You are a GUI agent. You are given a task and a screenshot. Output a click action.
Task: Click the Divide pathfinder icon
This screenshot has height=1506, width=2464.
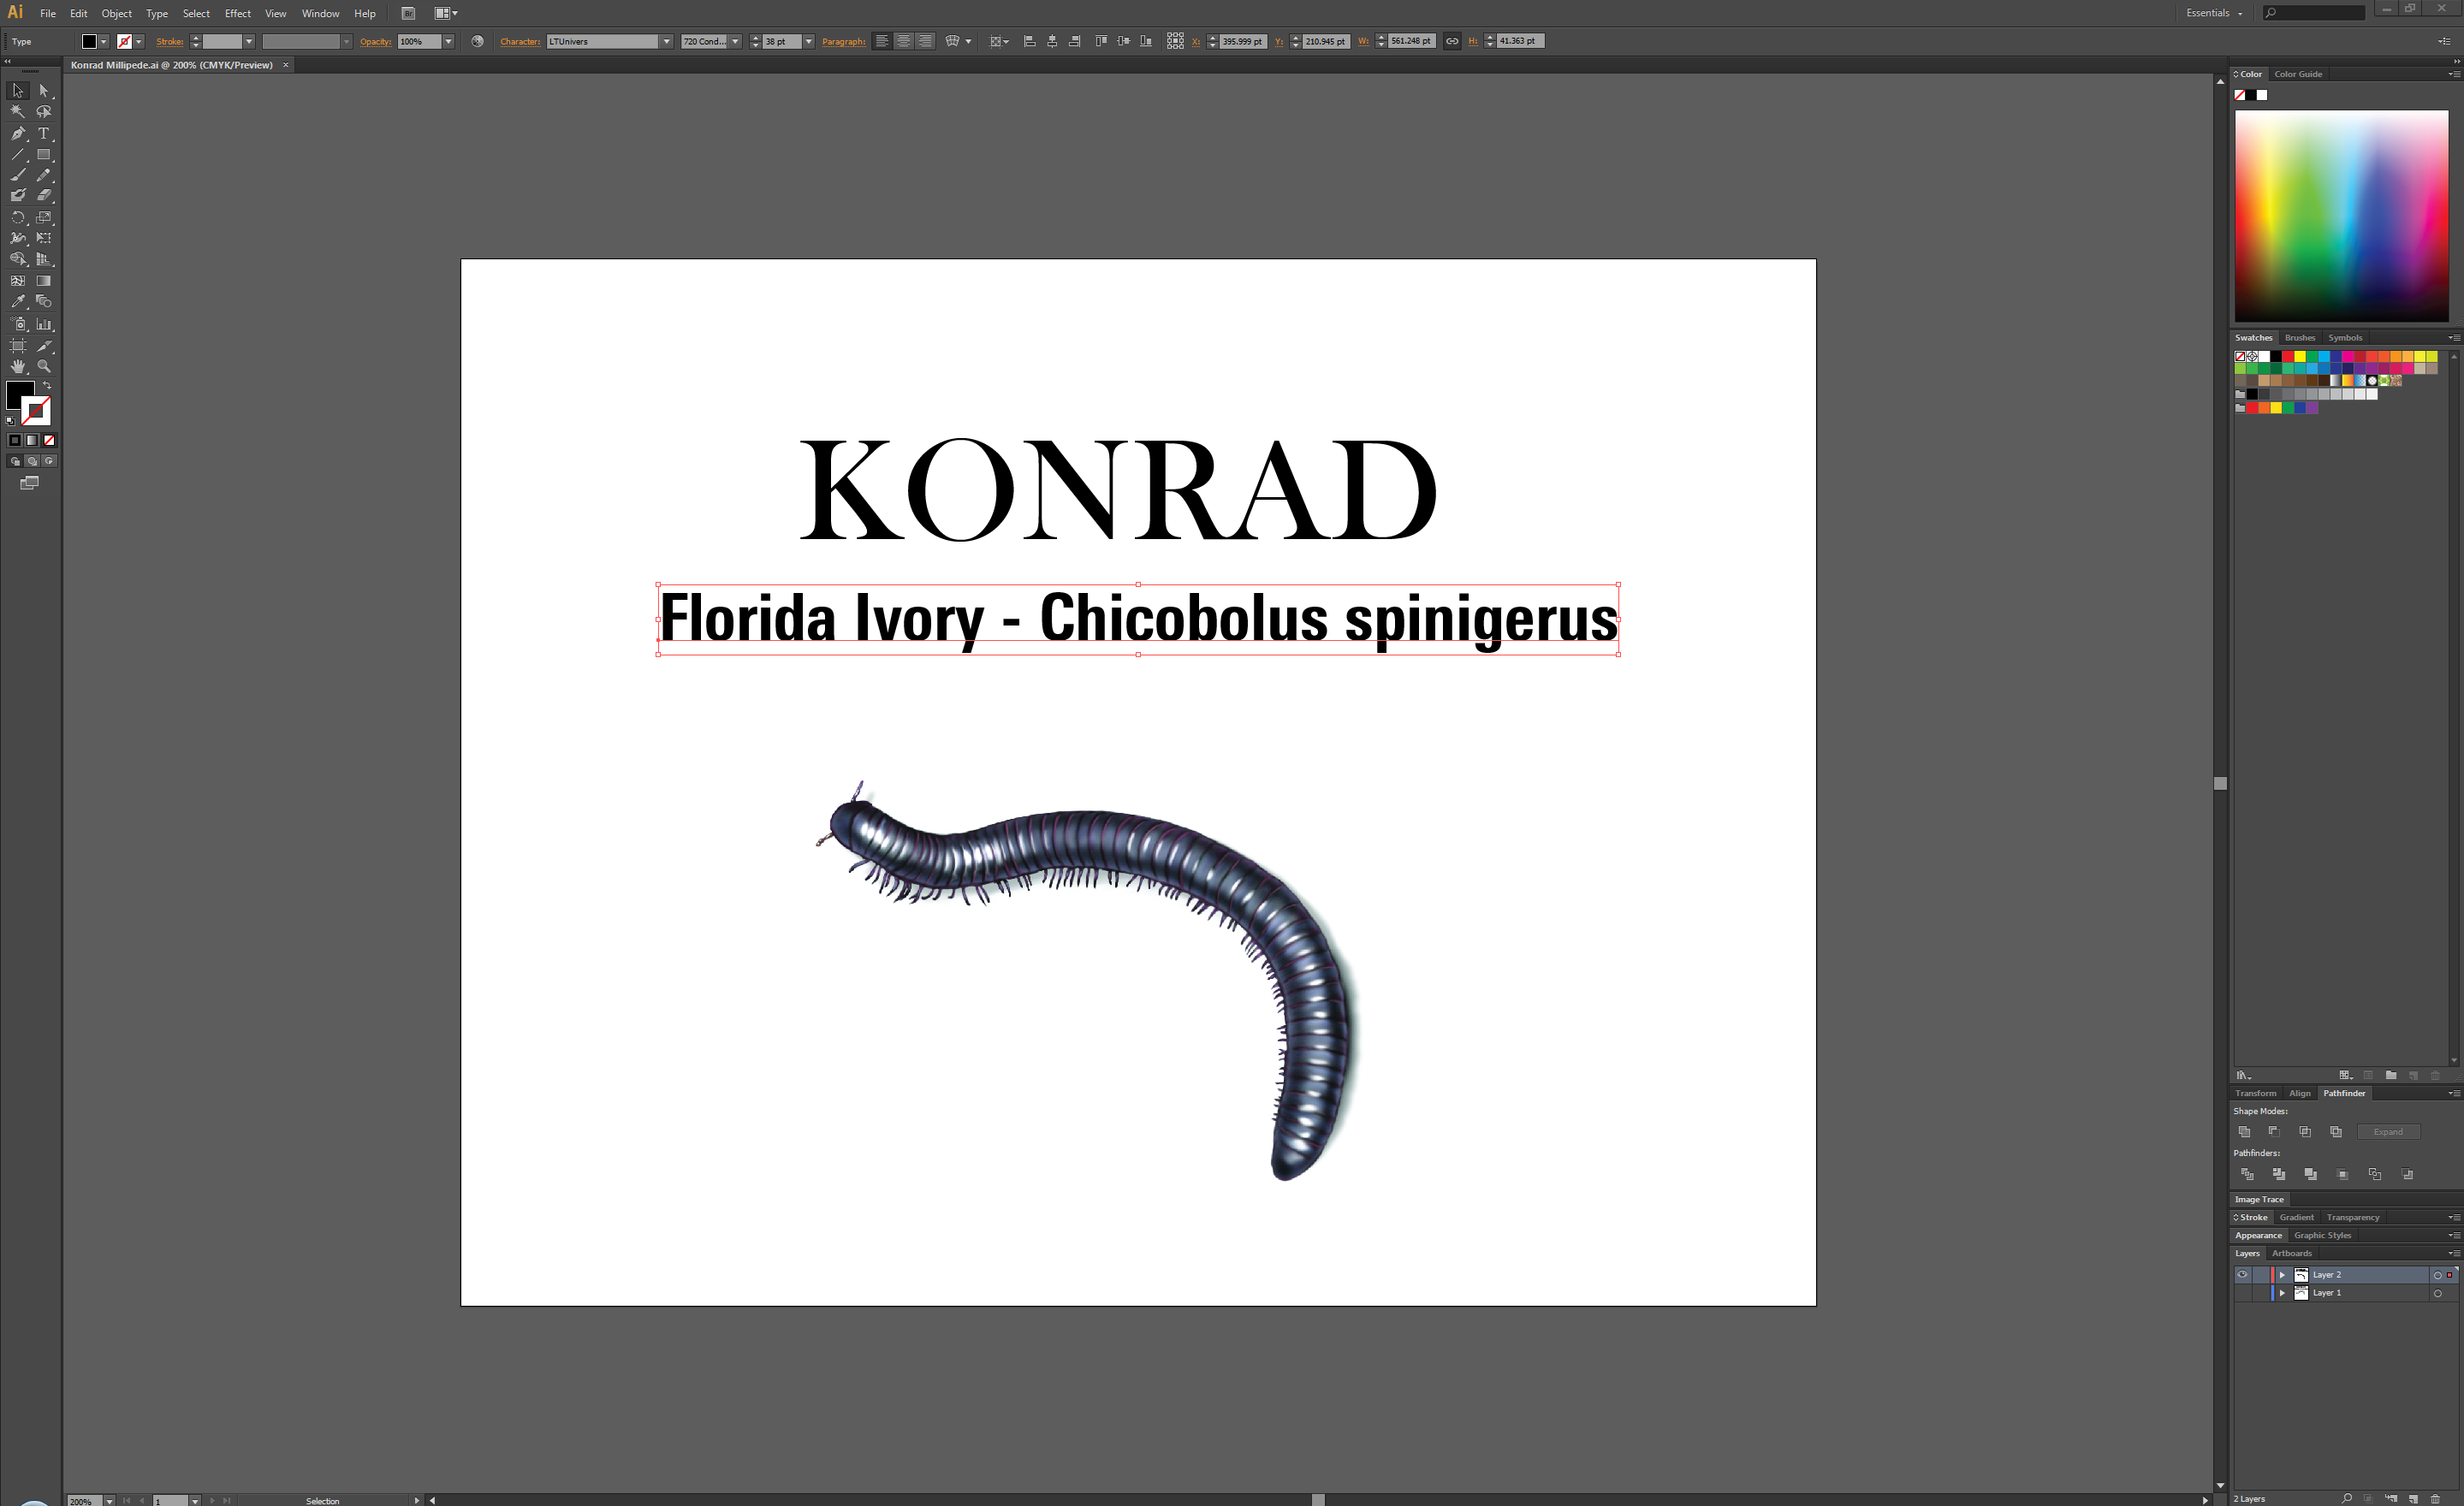pos(2247,1174)
